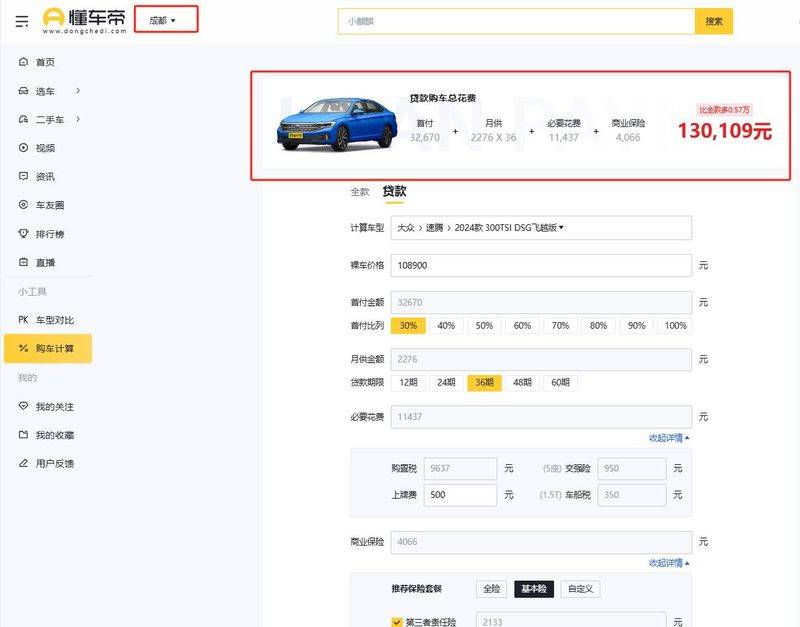Click the 首付金额 field
This screenshot has height=627, width=800.
[x=541, y=303]
